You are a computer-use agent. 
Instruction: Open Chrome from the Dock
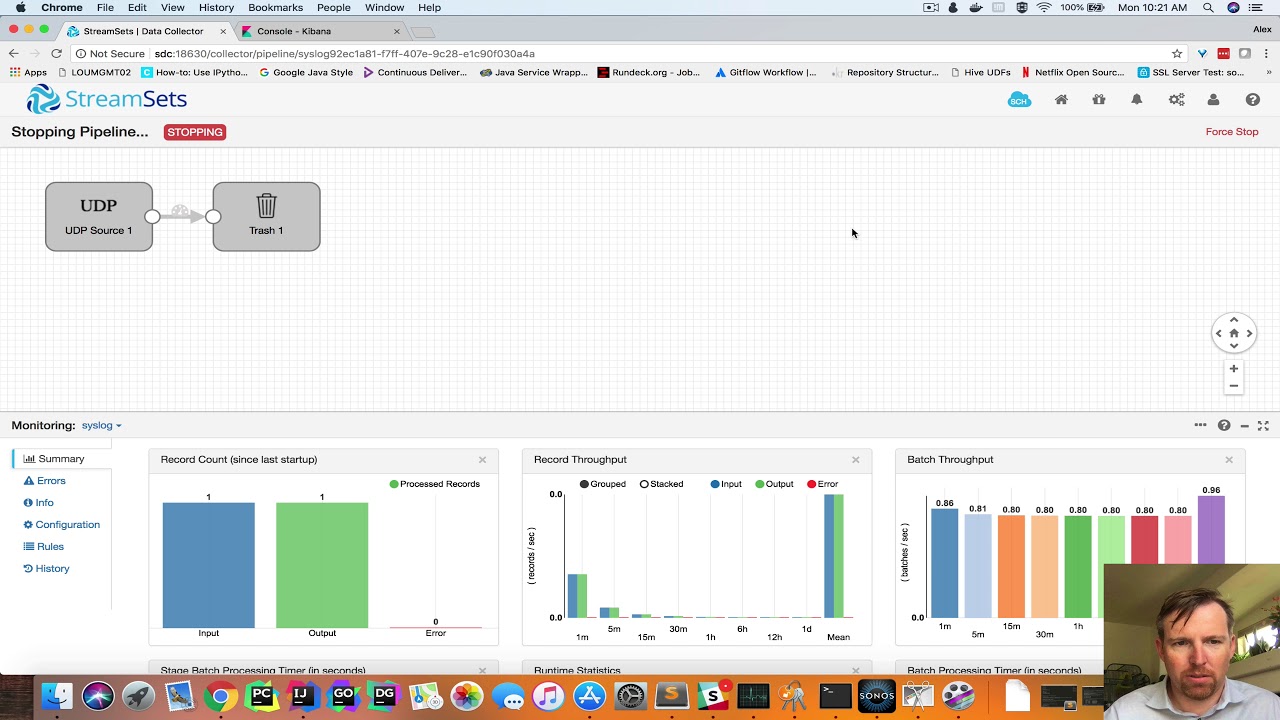click(221, 695)
